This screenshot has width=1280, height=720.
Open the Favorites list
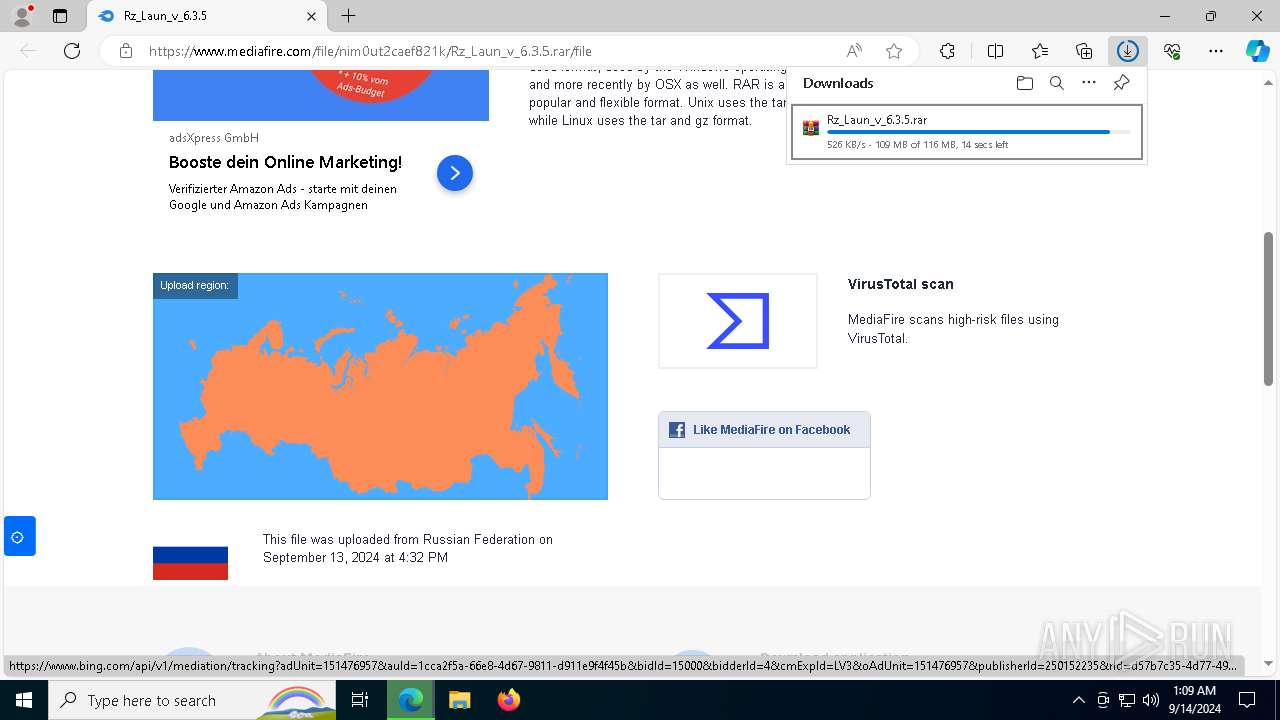[1040, 51]
